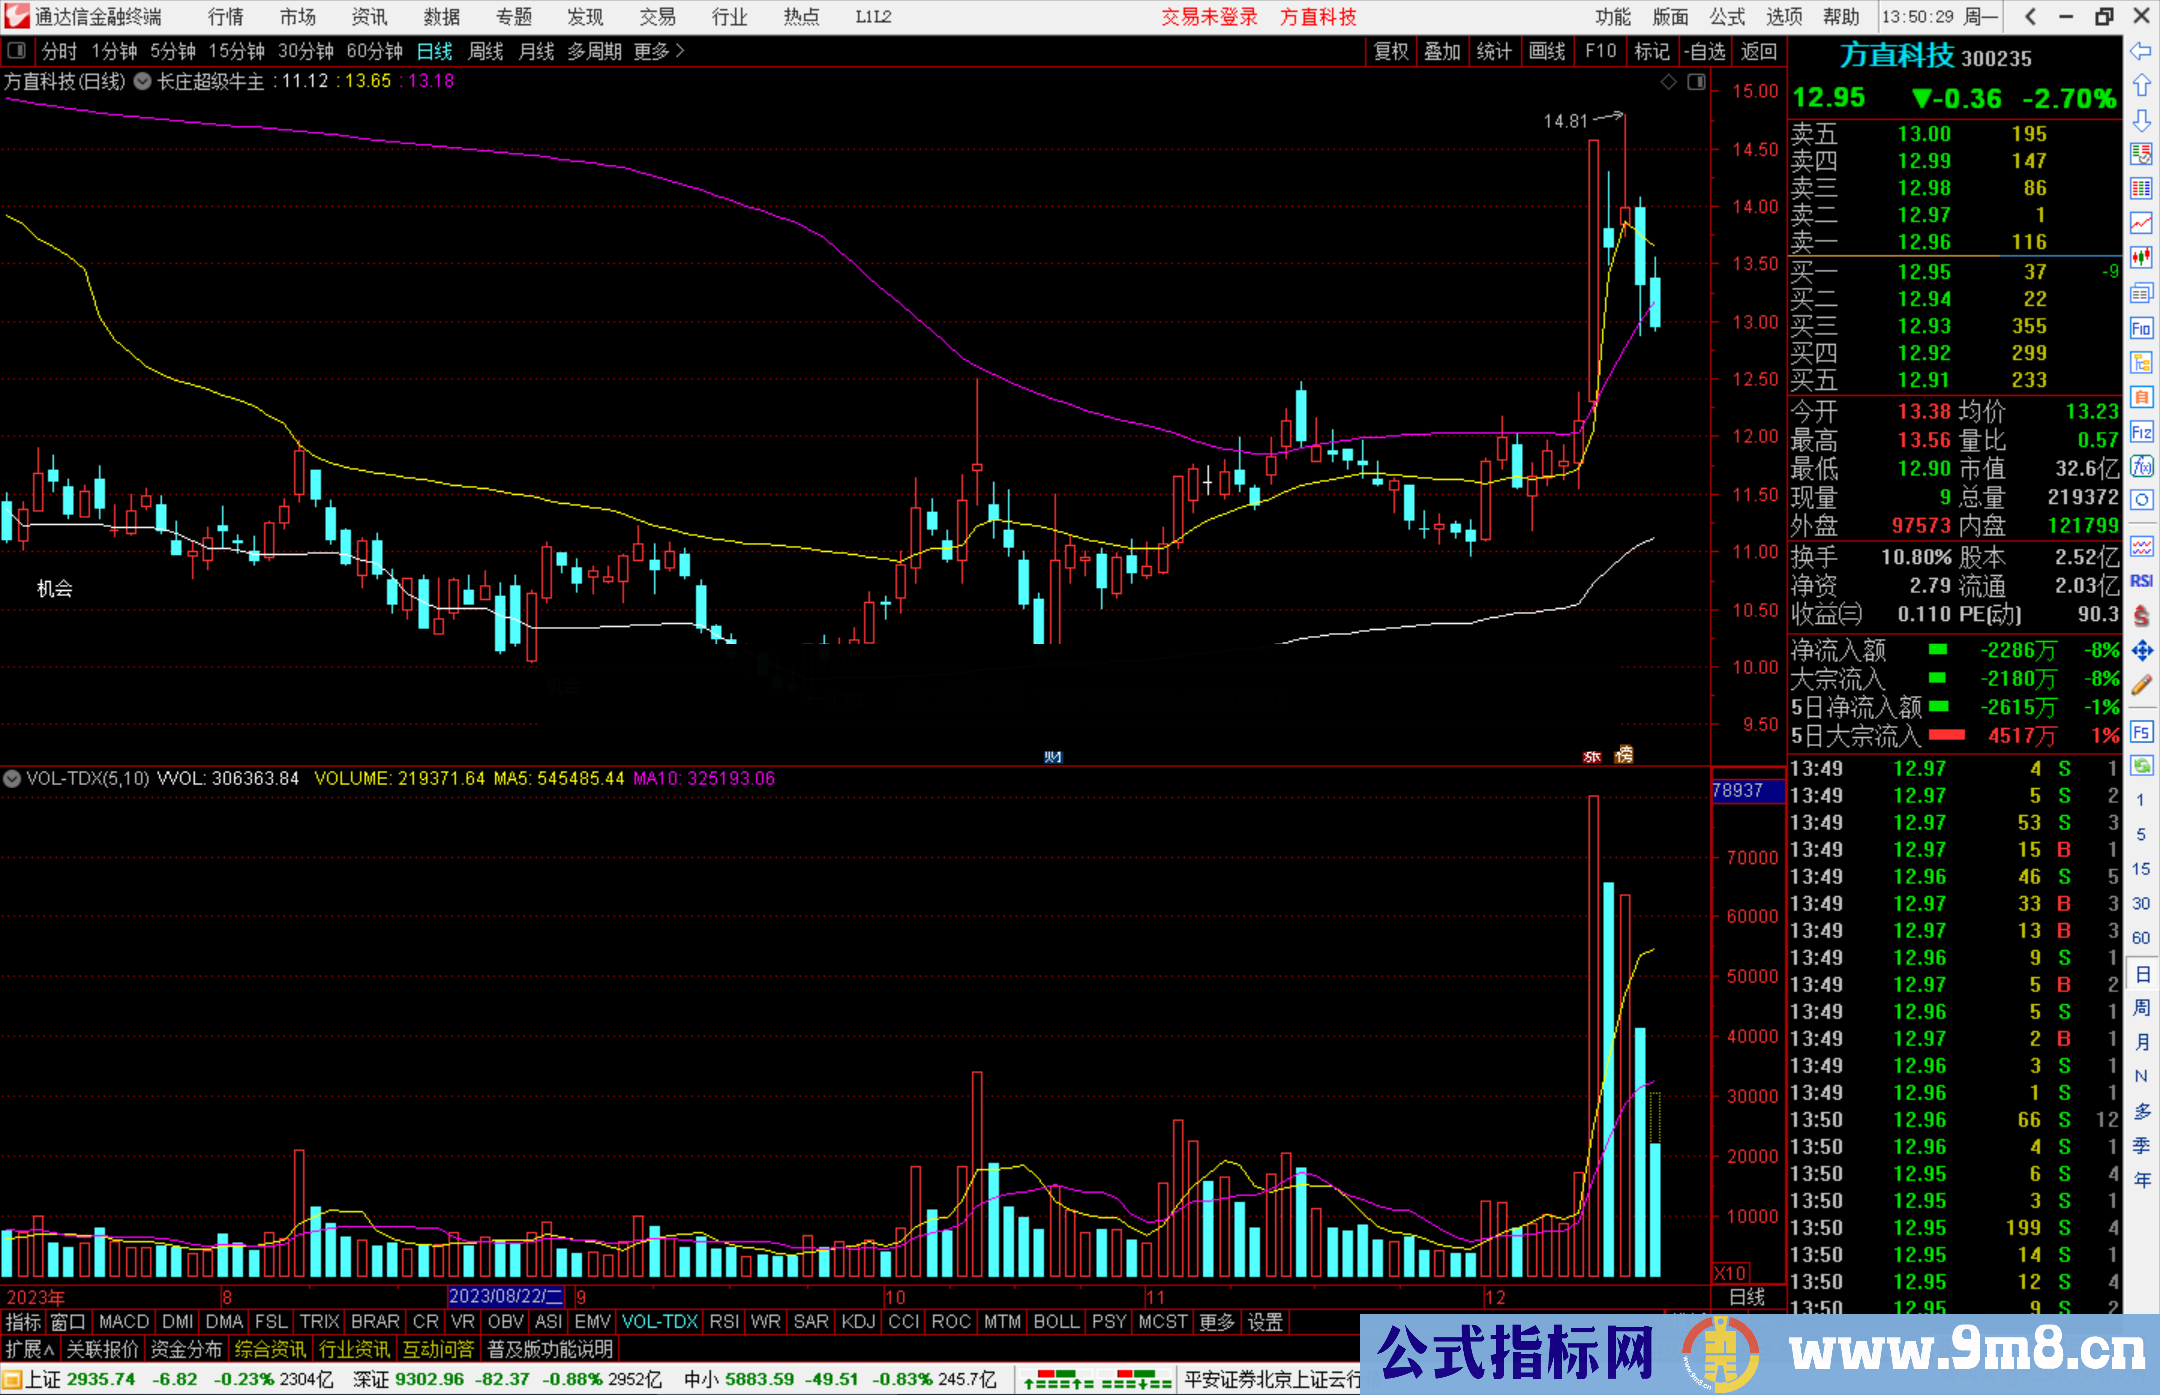Open 更多 indicators in bottom bar
Viewport: 2160px width, 1395px height.
click(x=1217, y=1322)
